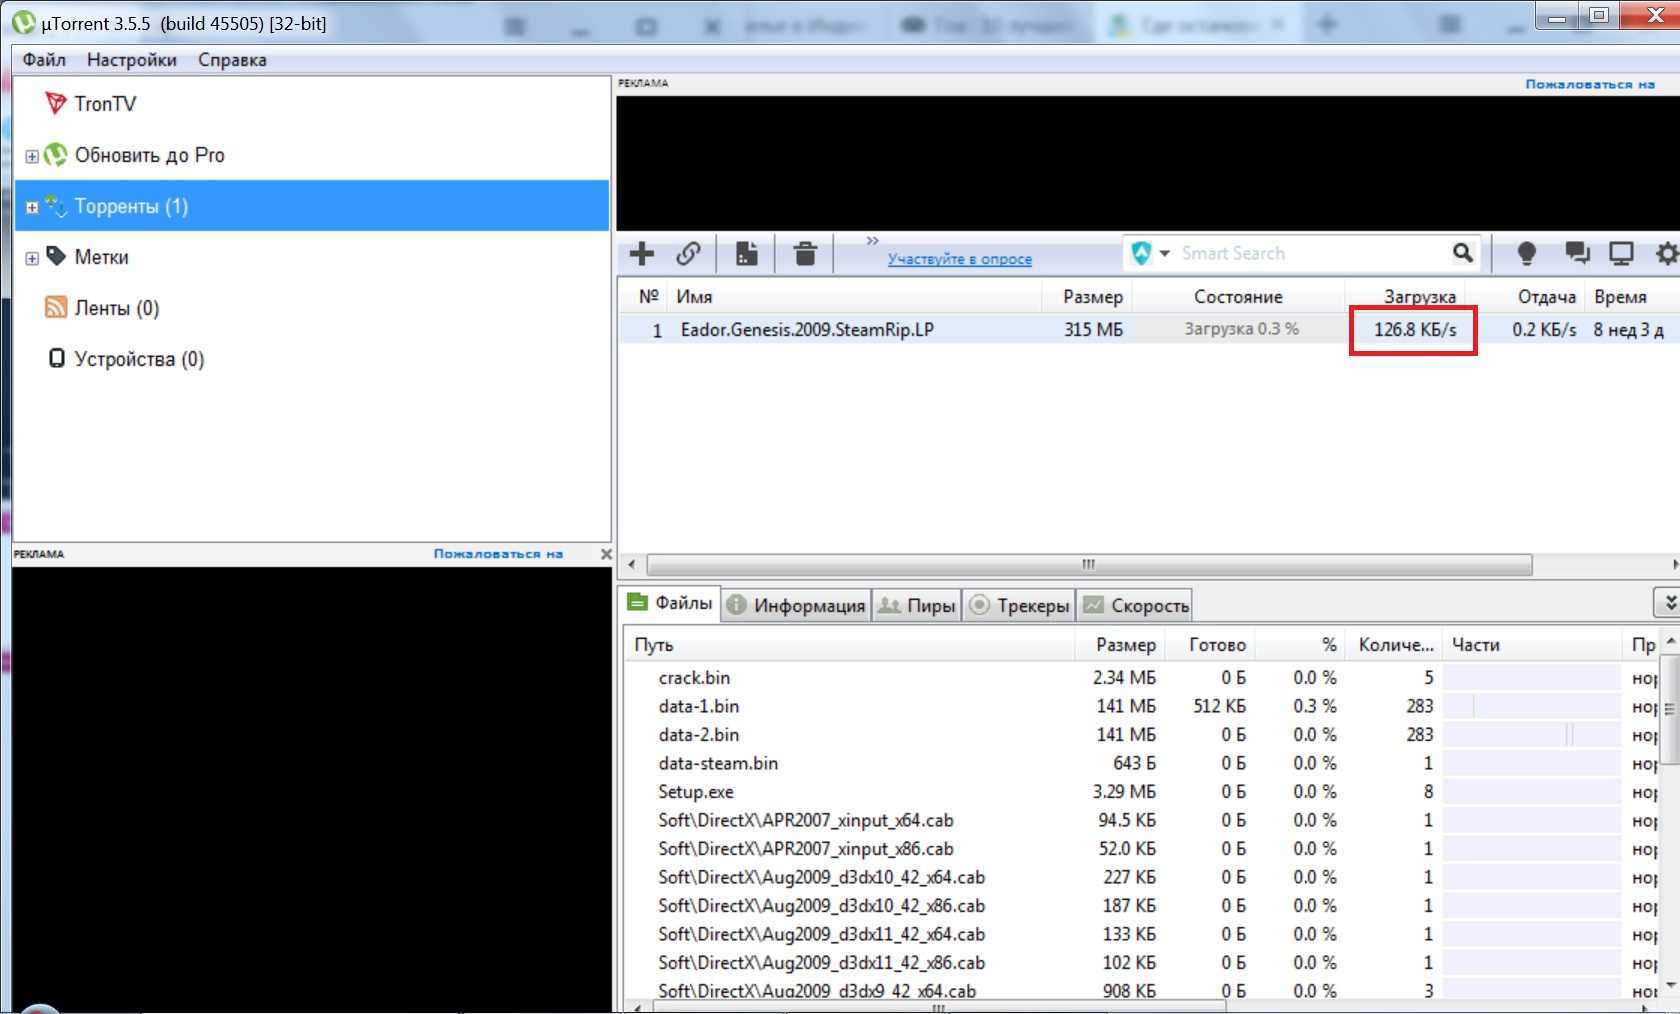
Task: Switch to the Пиры tab
Action: point(917,605)
